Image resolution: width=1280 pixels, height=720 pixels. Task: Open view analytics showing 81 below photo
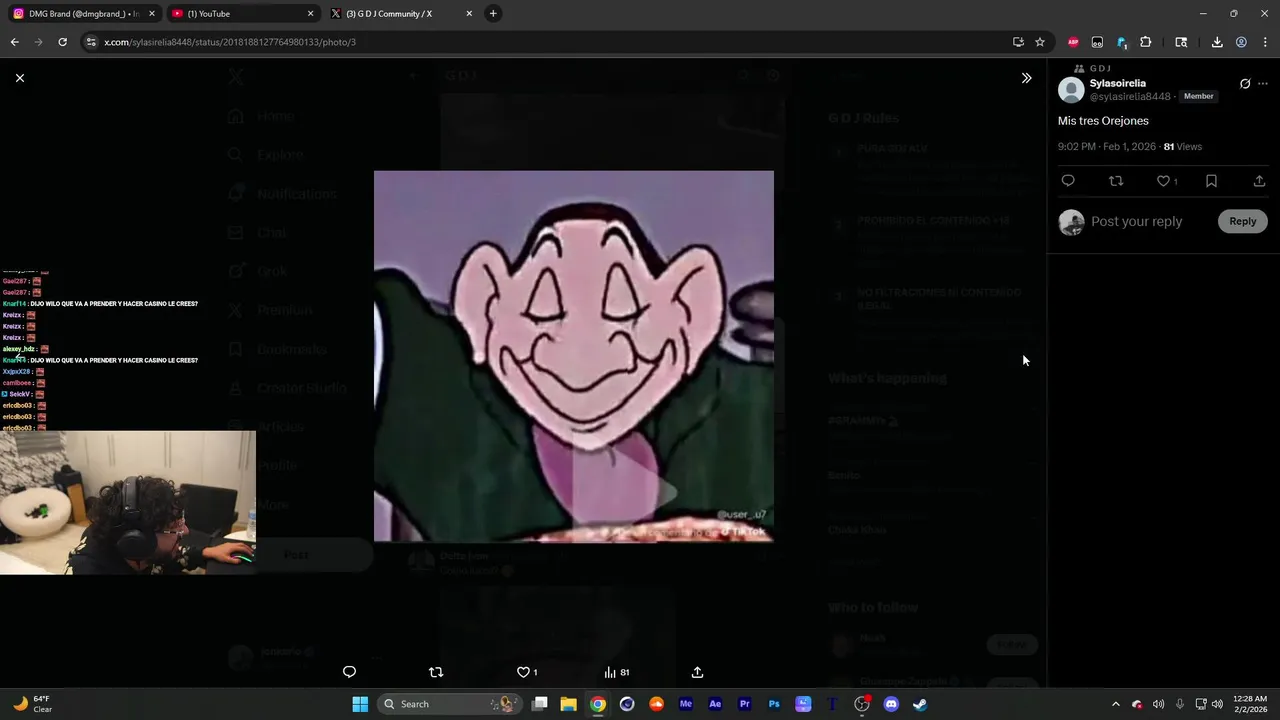tap(616, 672)
